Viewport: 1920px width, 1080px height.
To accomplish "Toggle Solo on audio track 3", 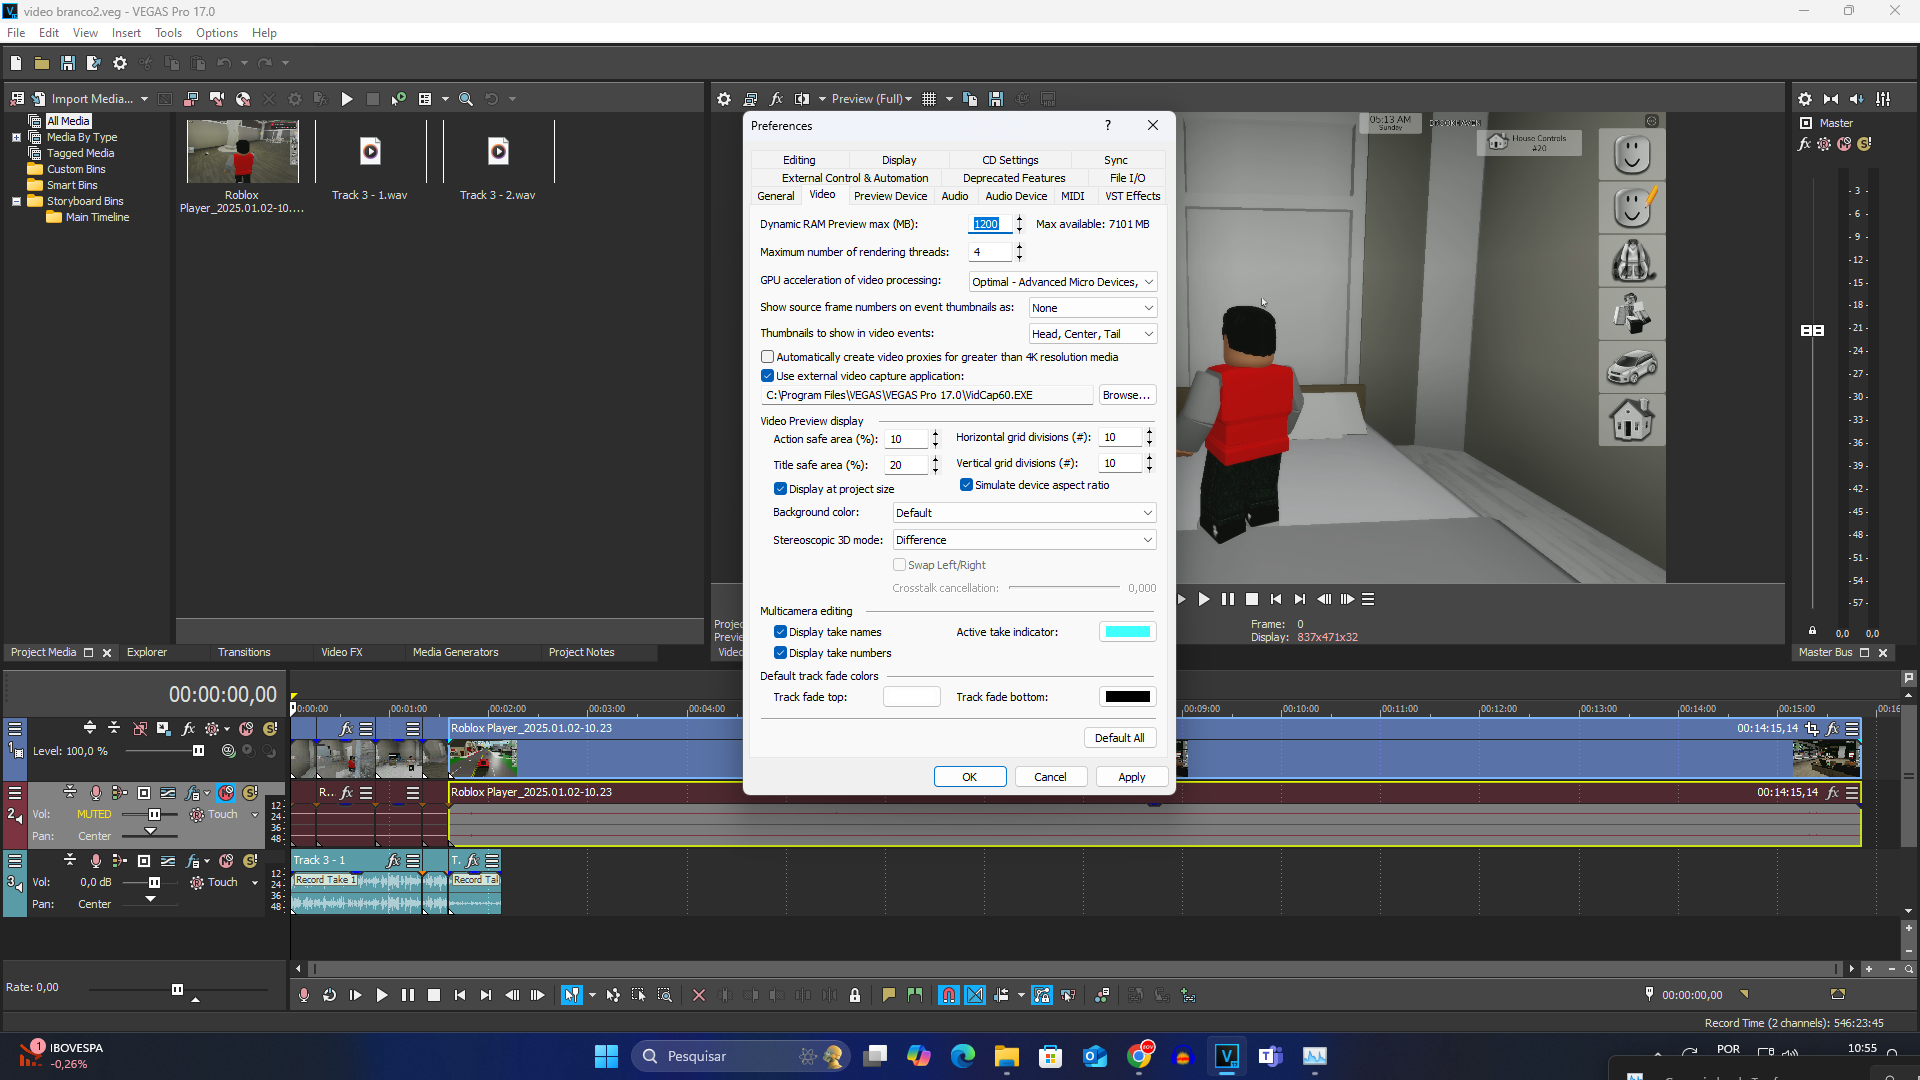I will click(250, 861).
